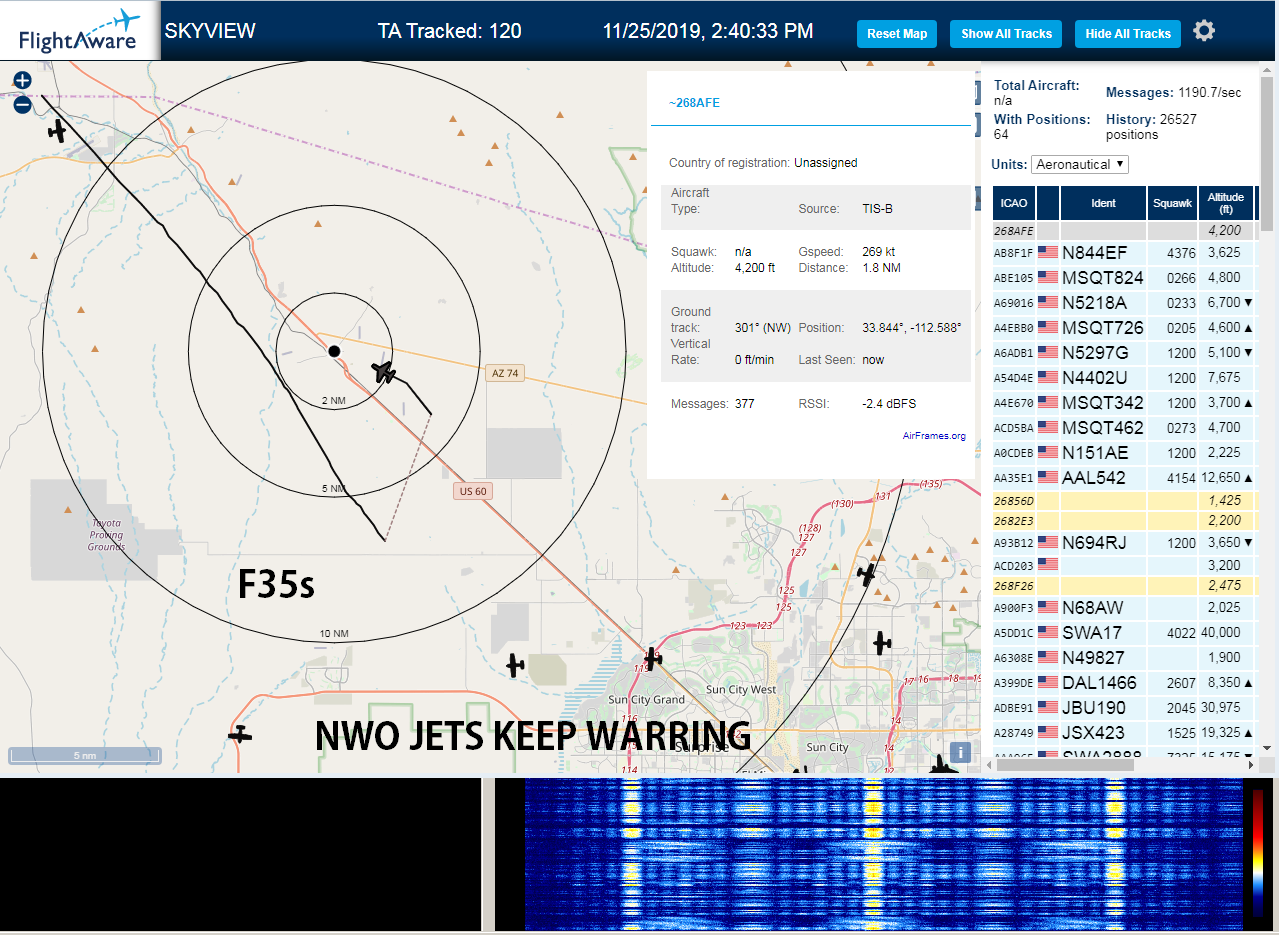Click the TA Tracked: 120 header text

(449, 31)
